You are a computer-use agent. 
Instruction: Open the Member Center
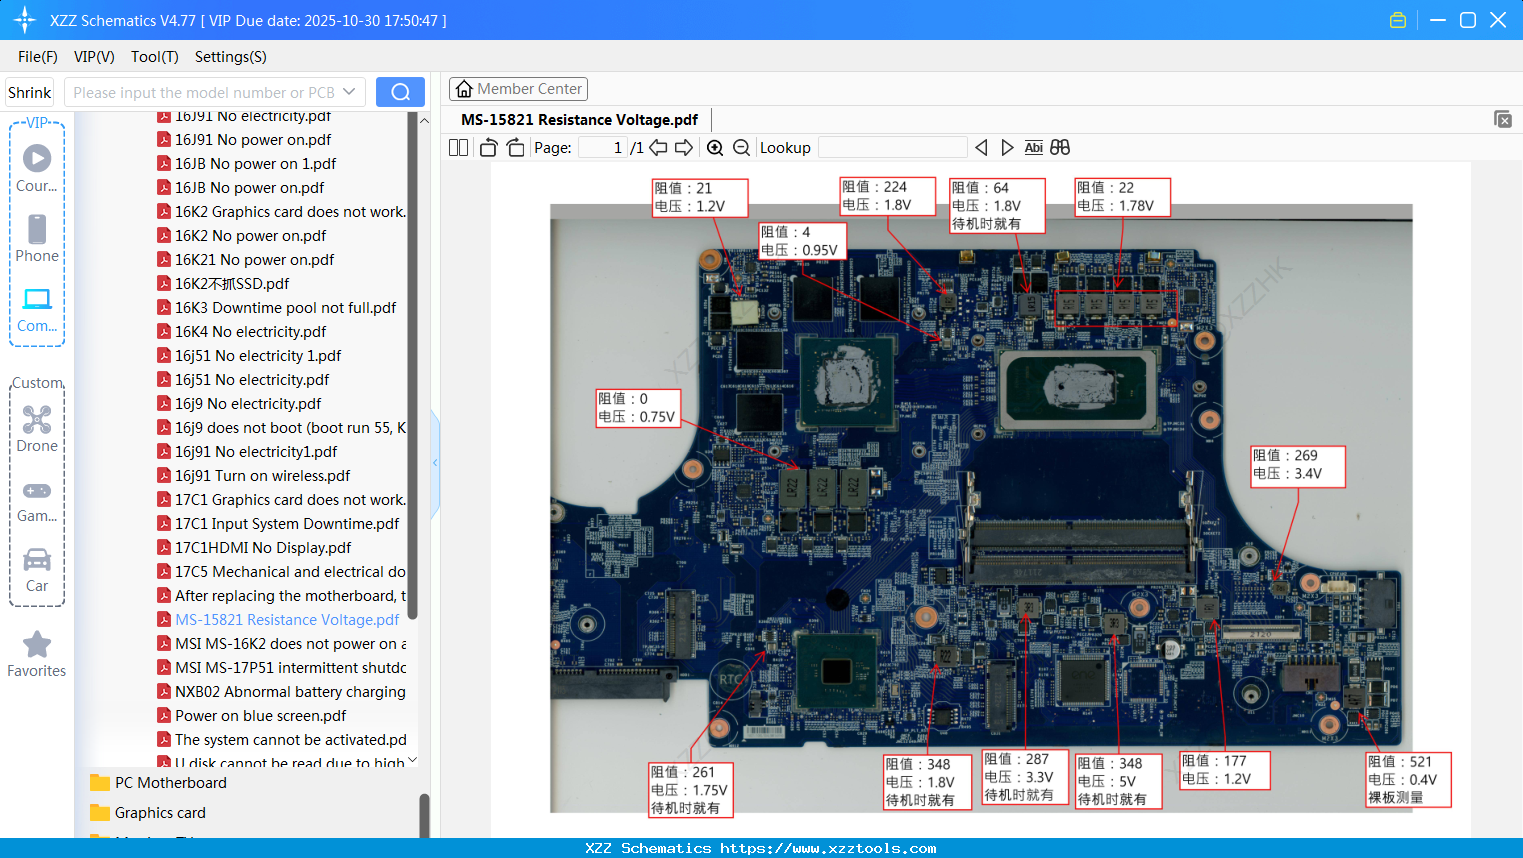[x=518, y=88]
